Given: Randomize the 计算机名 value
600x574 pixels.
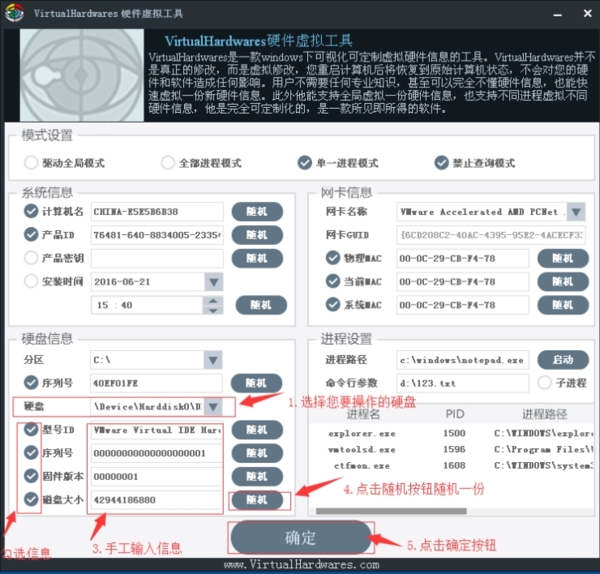Looking at the screenshot, I should (x=257, y=212).
